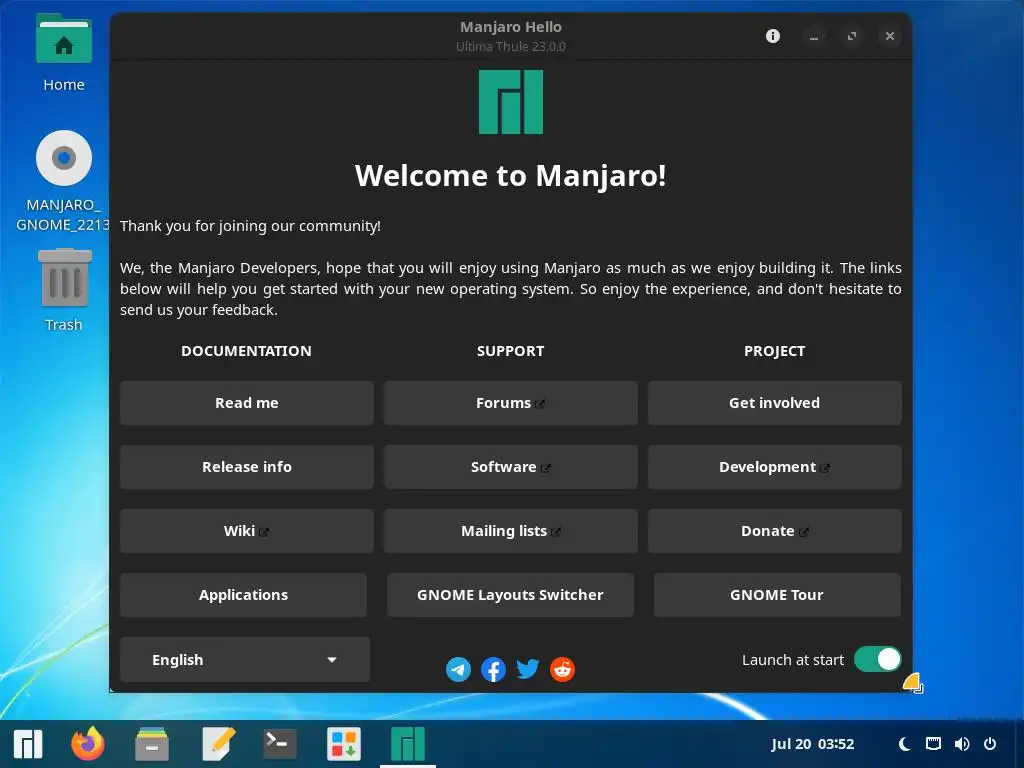The width and height of the screenshot is (1024, 768).
Task: Open the Forums support link
Action: 511,403
